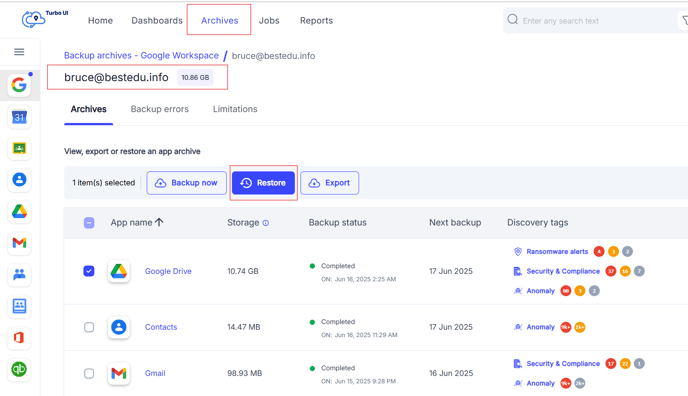
Task: Open QuickBooks sidebar icon
Action: pyautogui.click(x=19, y=369)
